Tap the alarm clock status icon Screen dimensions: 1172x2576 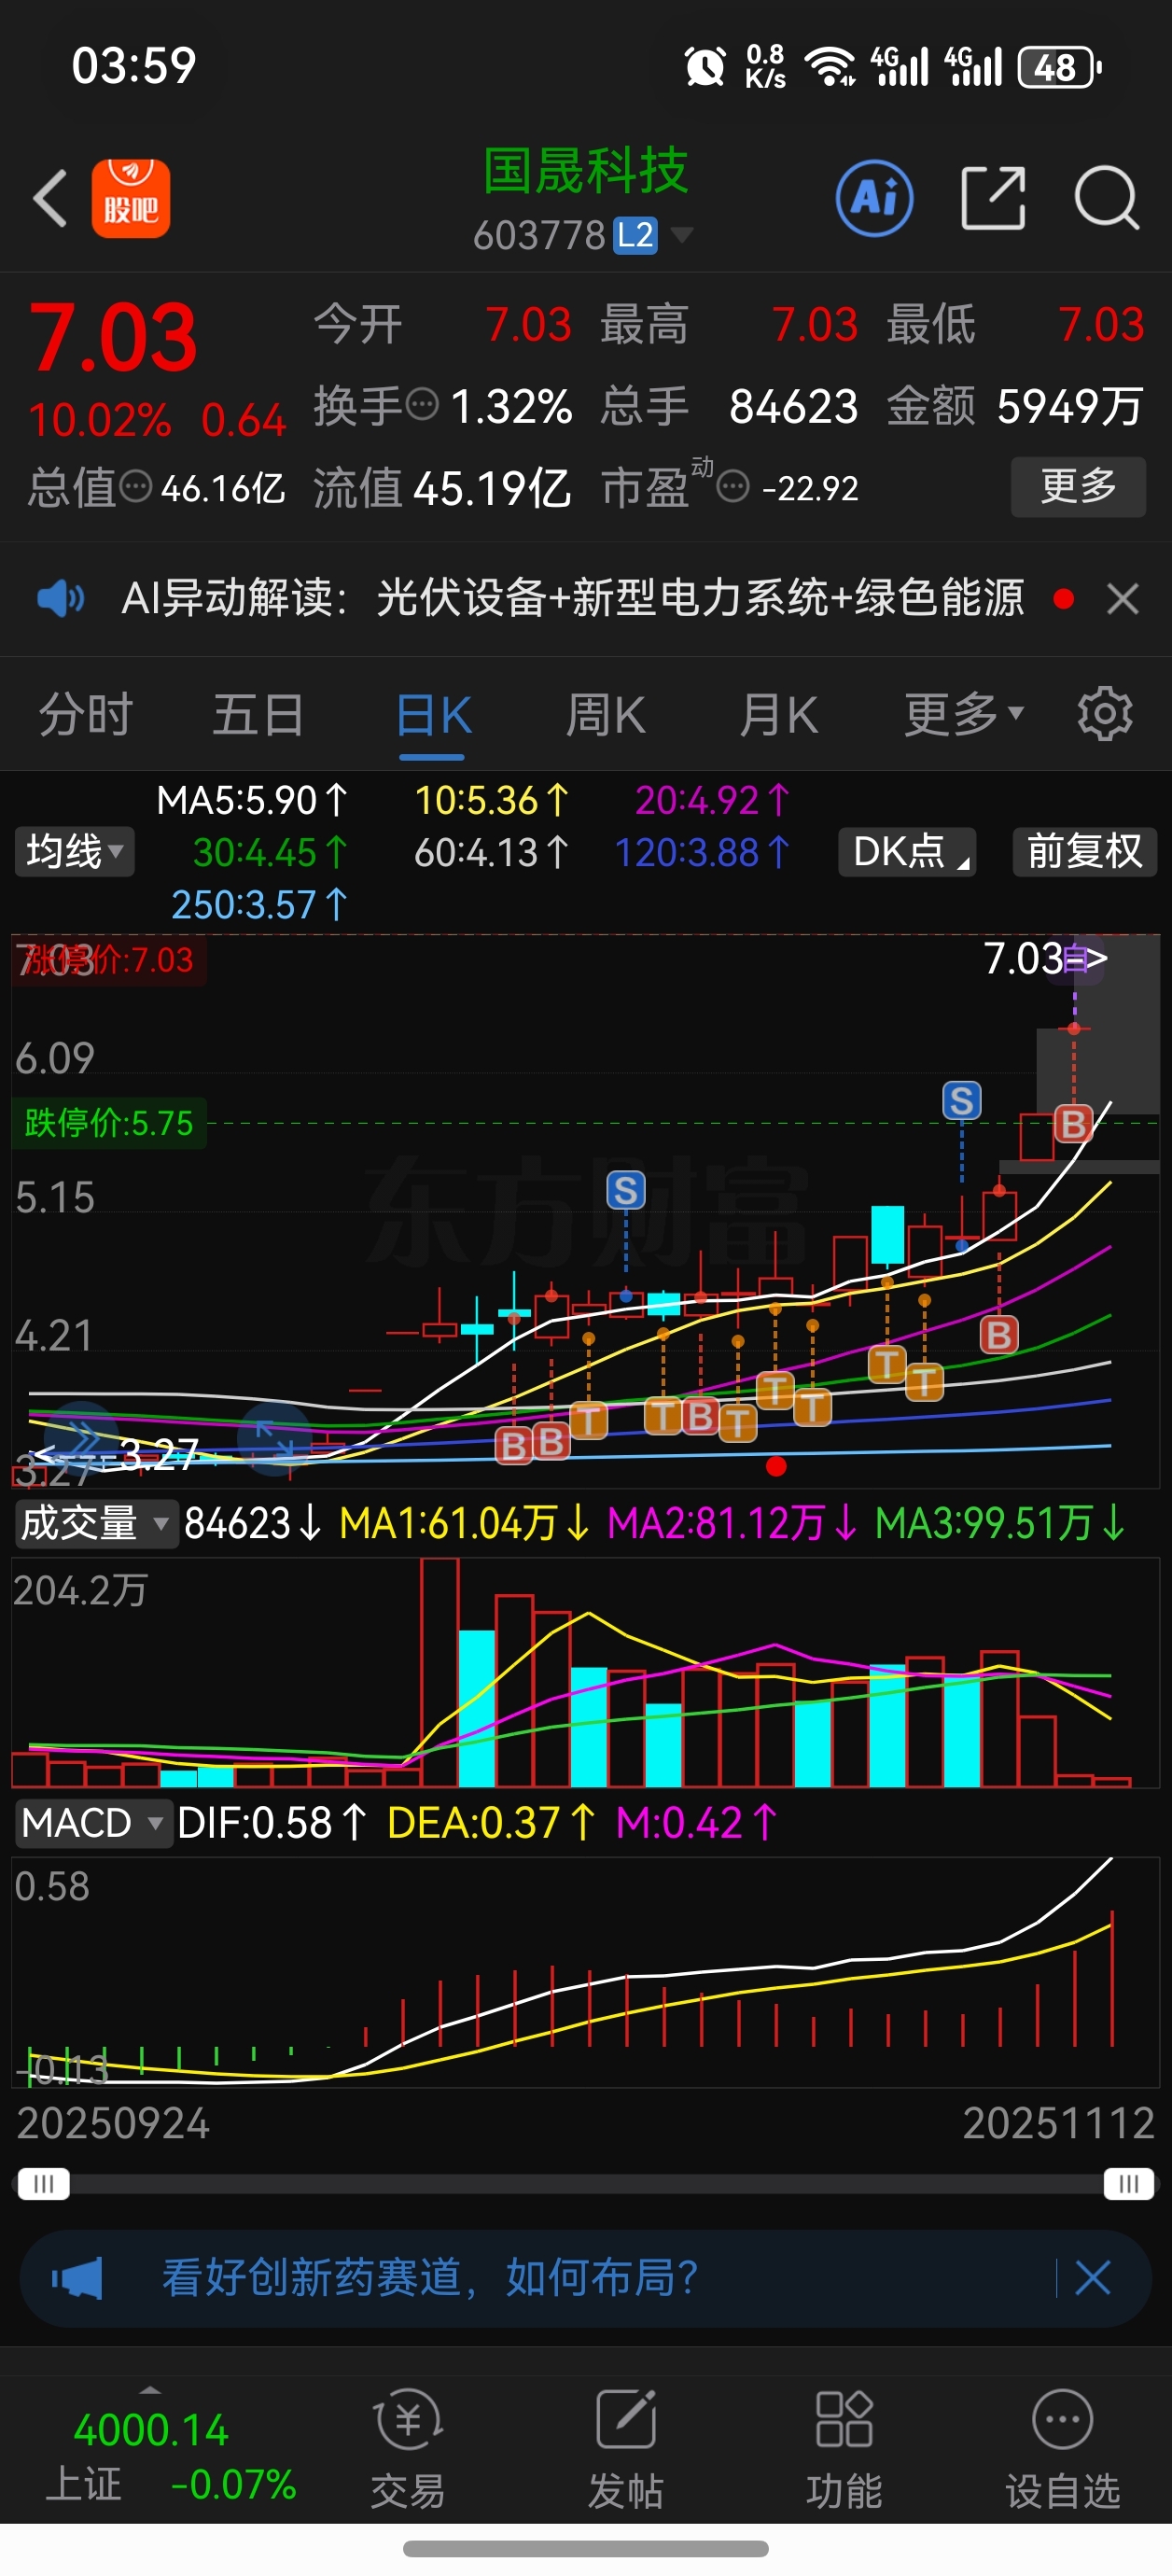point(705,67)
